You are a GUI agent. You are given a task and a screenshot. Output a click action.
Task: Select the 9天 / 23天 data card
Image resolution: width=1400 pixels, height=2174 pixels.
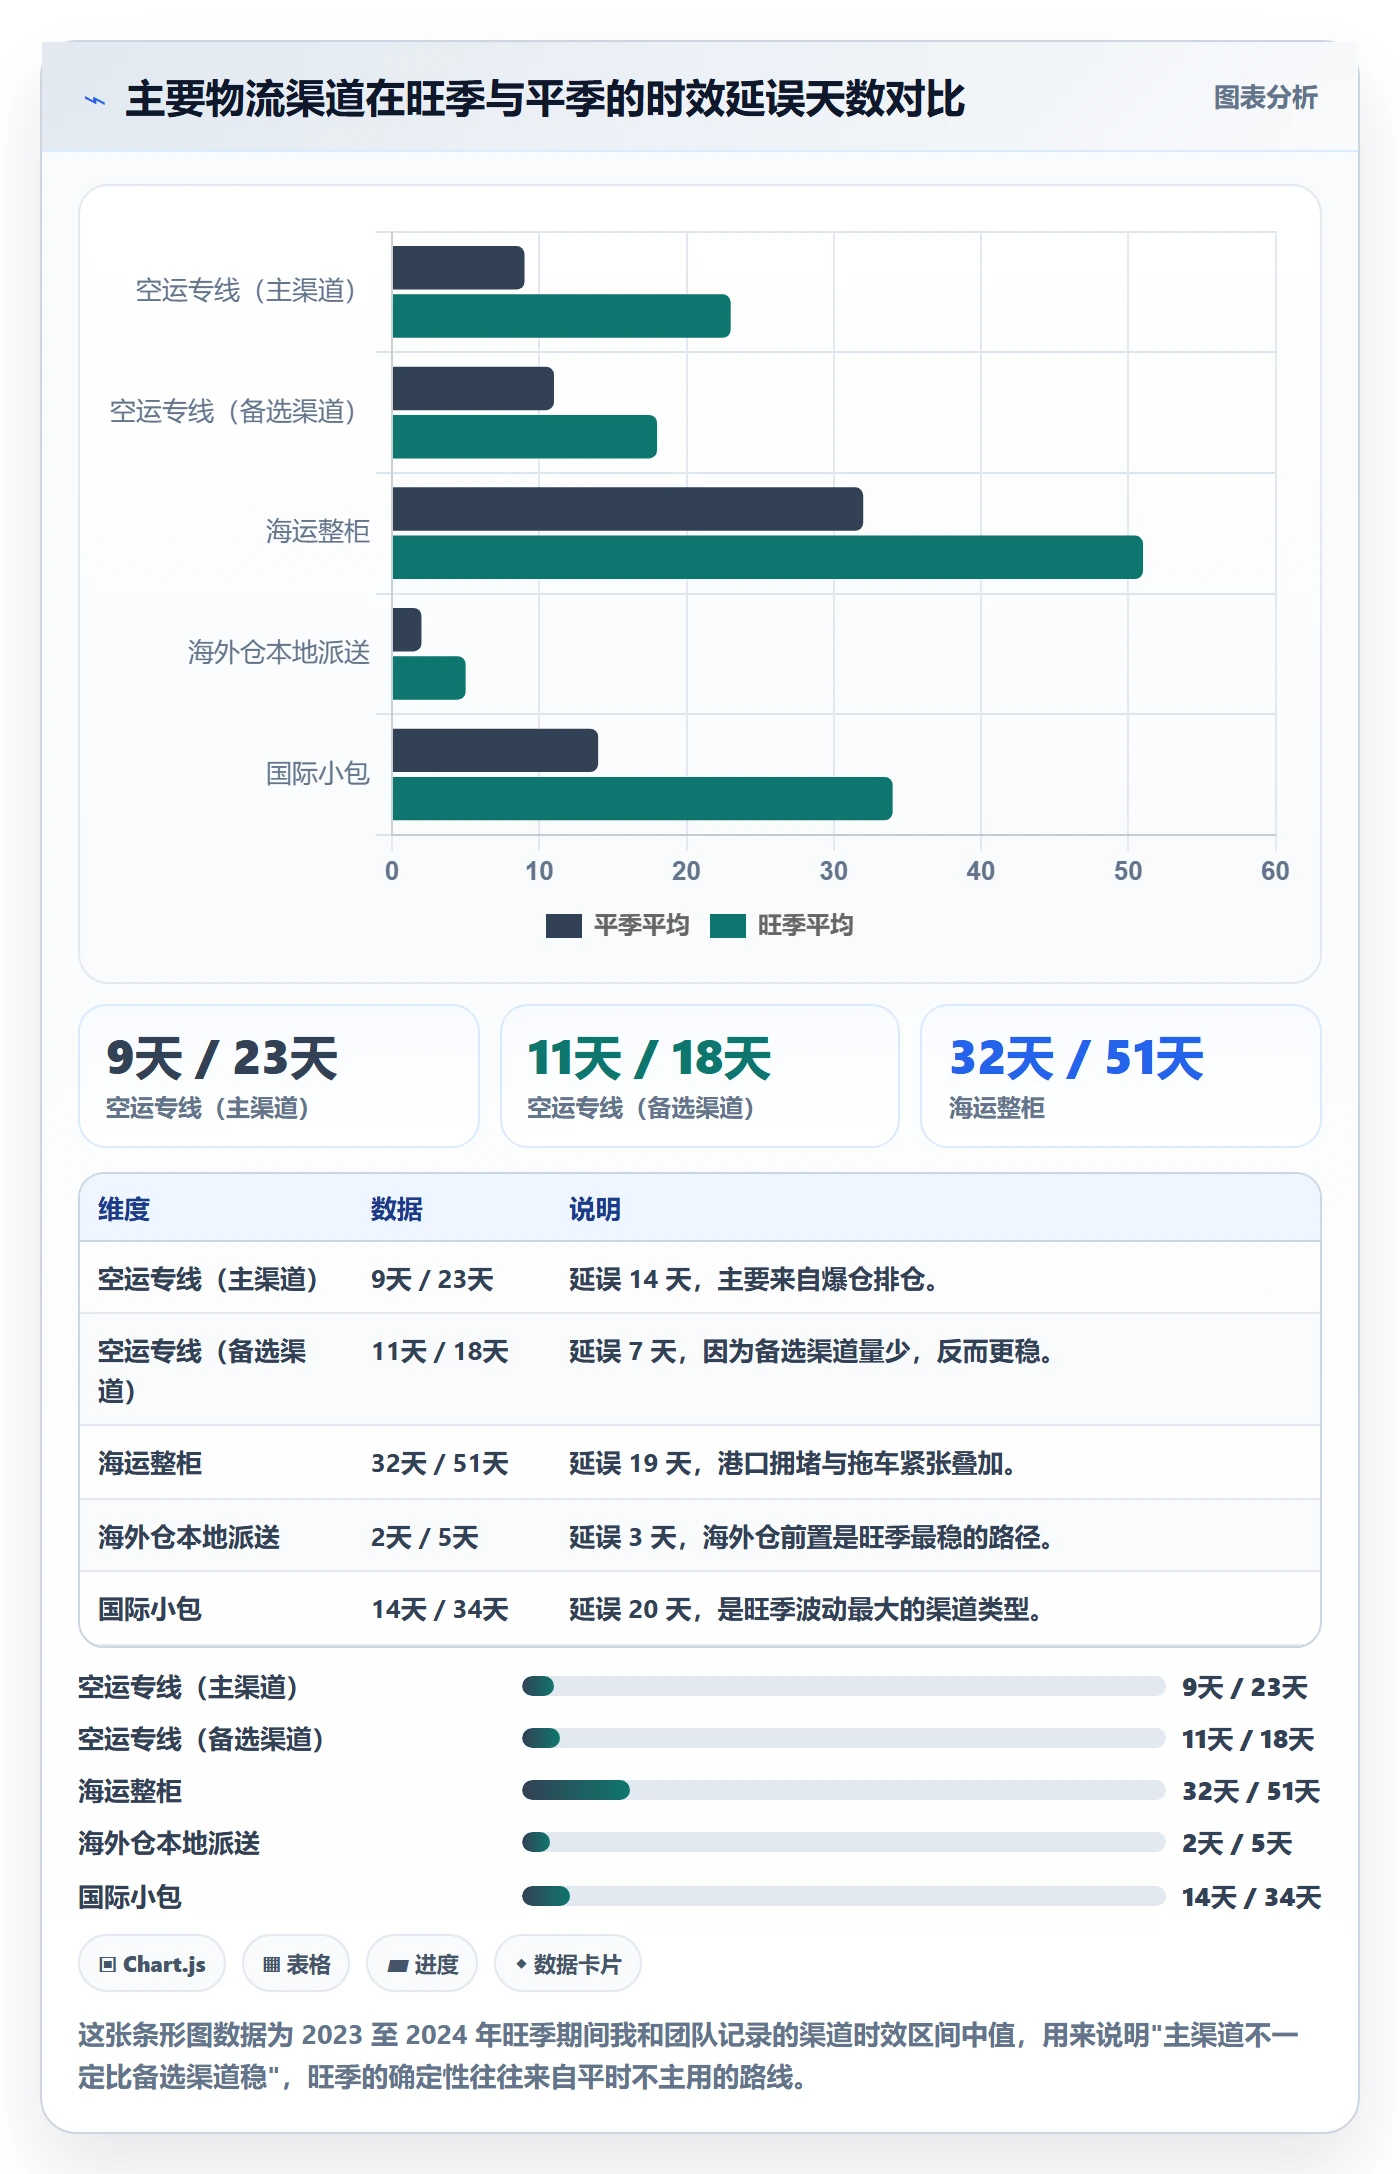pos(279,1076)
